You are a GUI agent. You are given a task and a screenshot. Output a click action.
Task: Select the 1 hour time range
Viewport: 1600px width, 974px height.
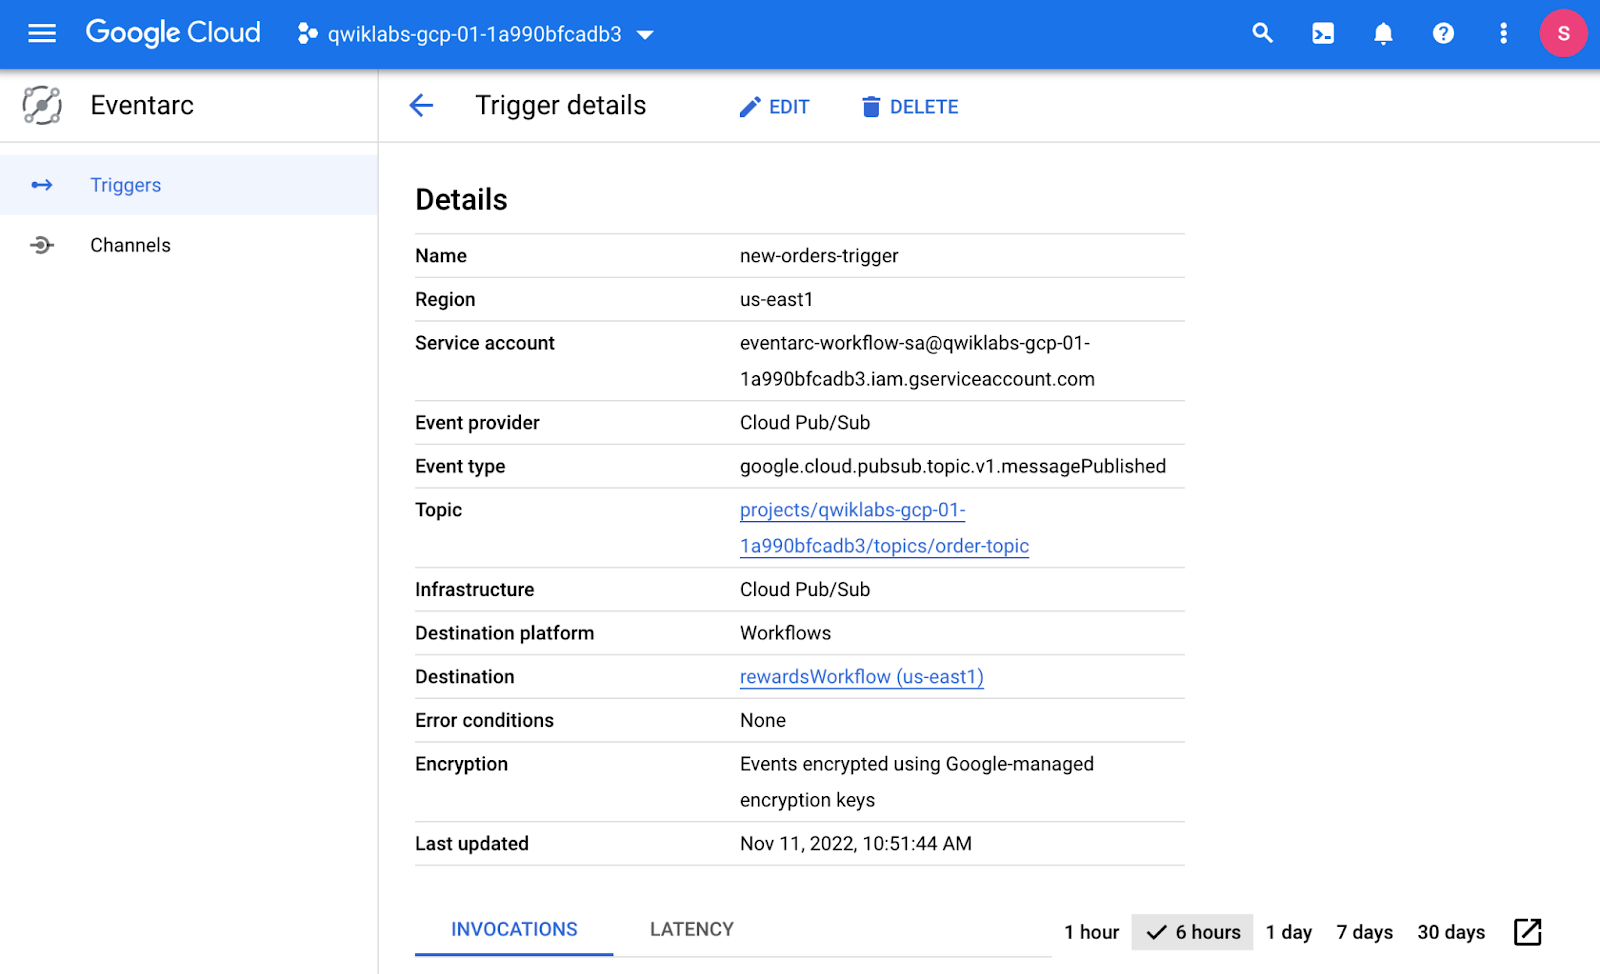click(1091, 932)
